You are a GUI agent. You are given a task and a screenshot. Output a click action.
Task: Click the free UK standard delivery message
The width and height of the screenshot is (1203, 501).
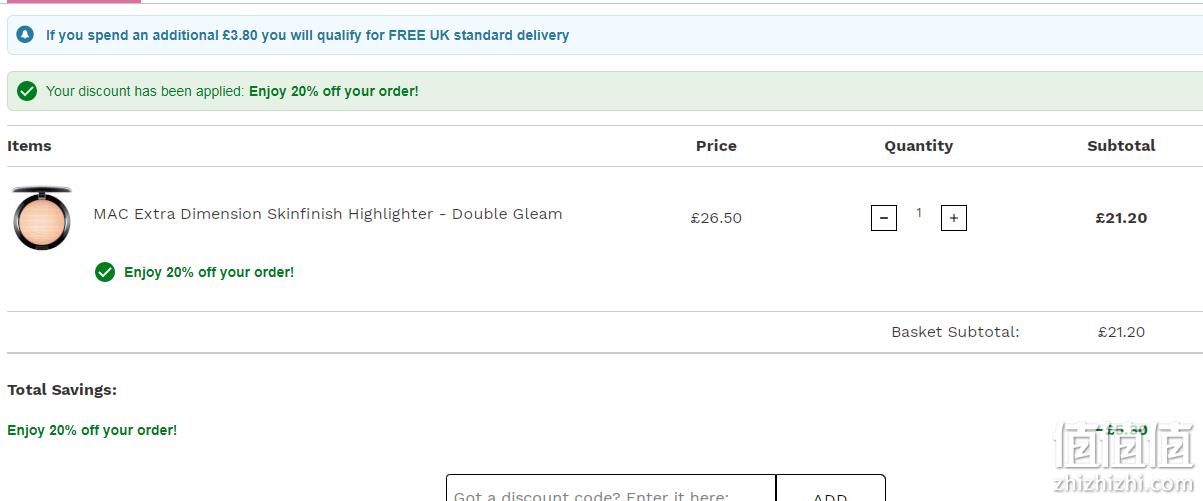307,35
